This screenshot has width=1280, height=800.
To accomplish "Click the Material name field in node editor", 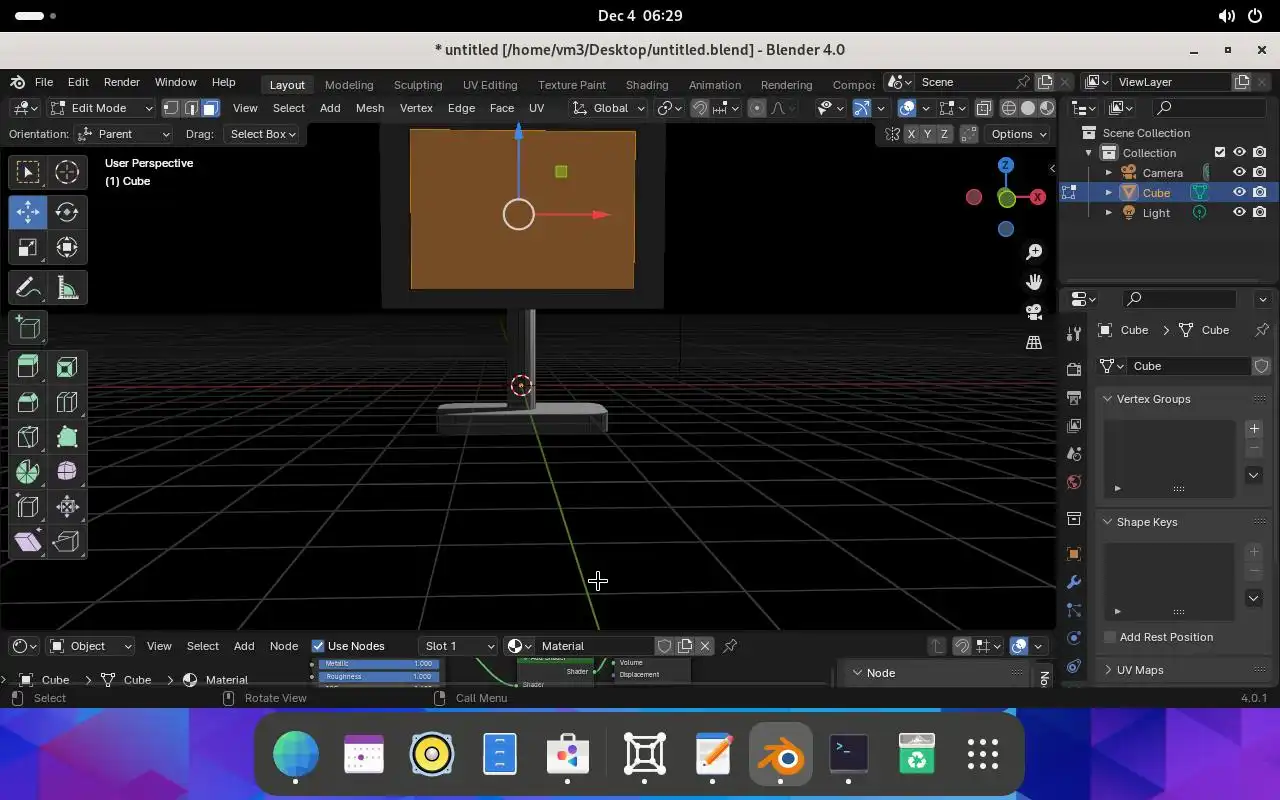I will (x=594, y=646).
